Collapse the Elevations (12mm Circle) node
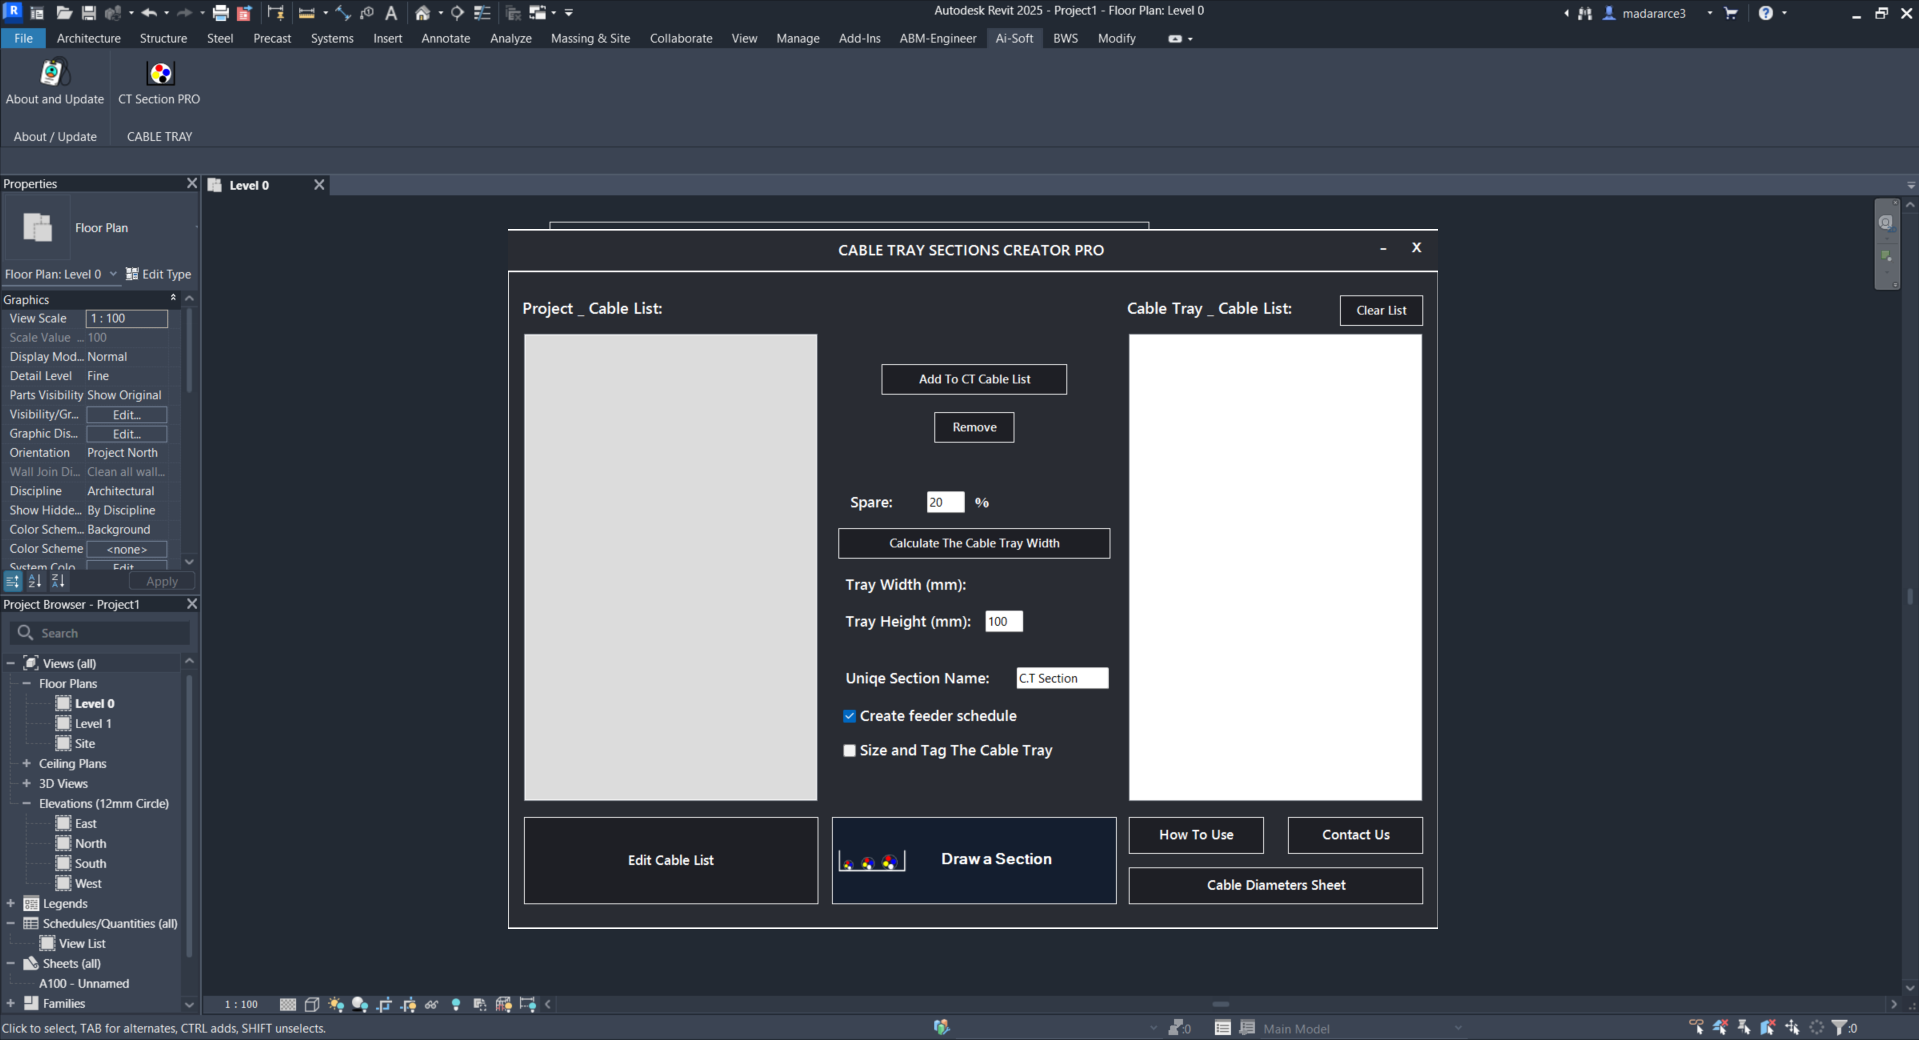1920x1040 pixels. (27, 804)
